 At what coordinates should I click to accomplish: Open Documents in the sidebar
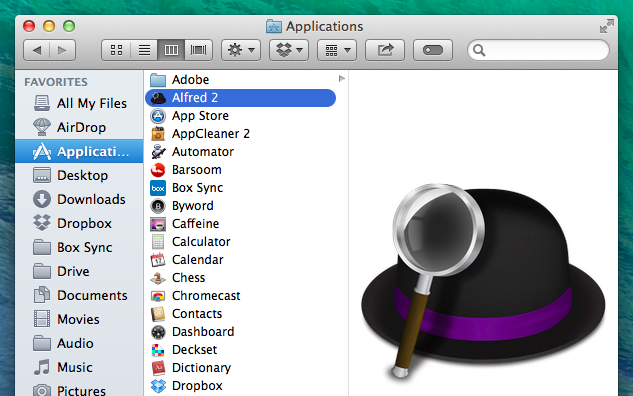80,295
